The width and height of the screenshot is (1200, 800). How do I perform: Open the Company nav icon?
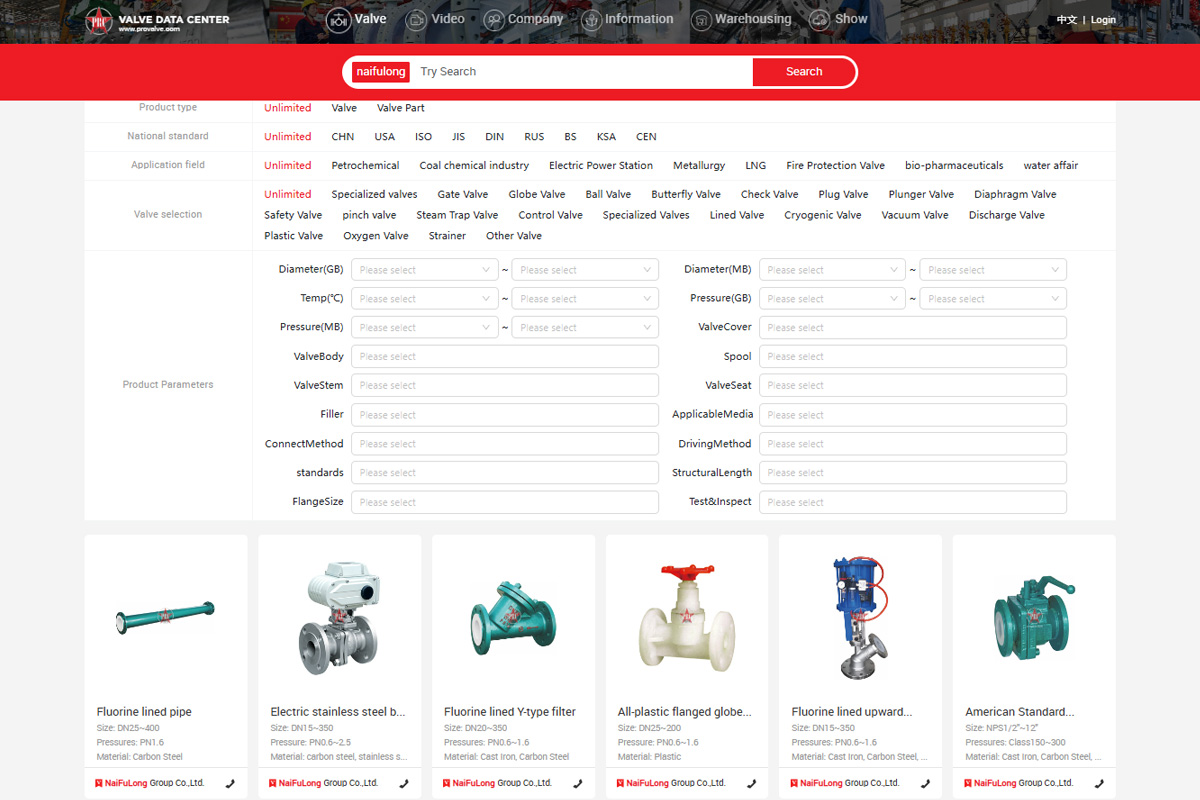(493, 20)
